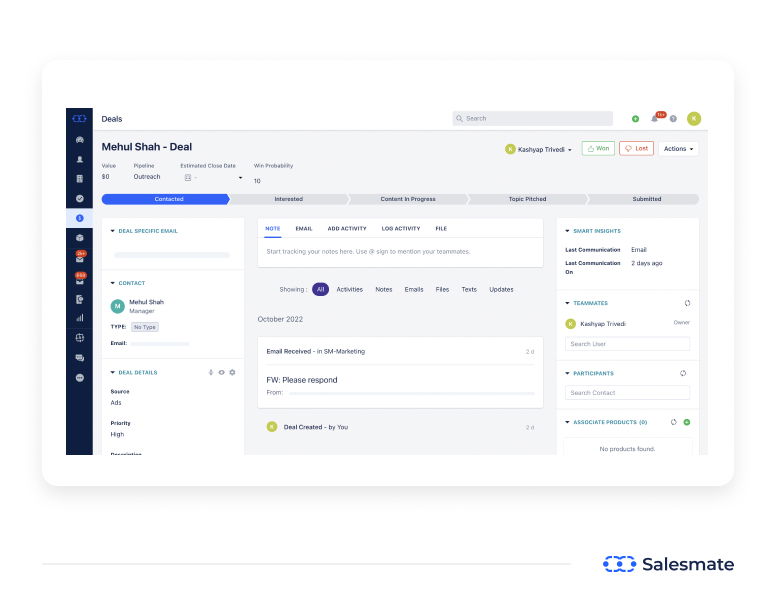Open the Companies building sidebar icon
This screenshot has width=776, height=612.
[x=80, y=179]
